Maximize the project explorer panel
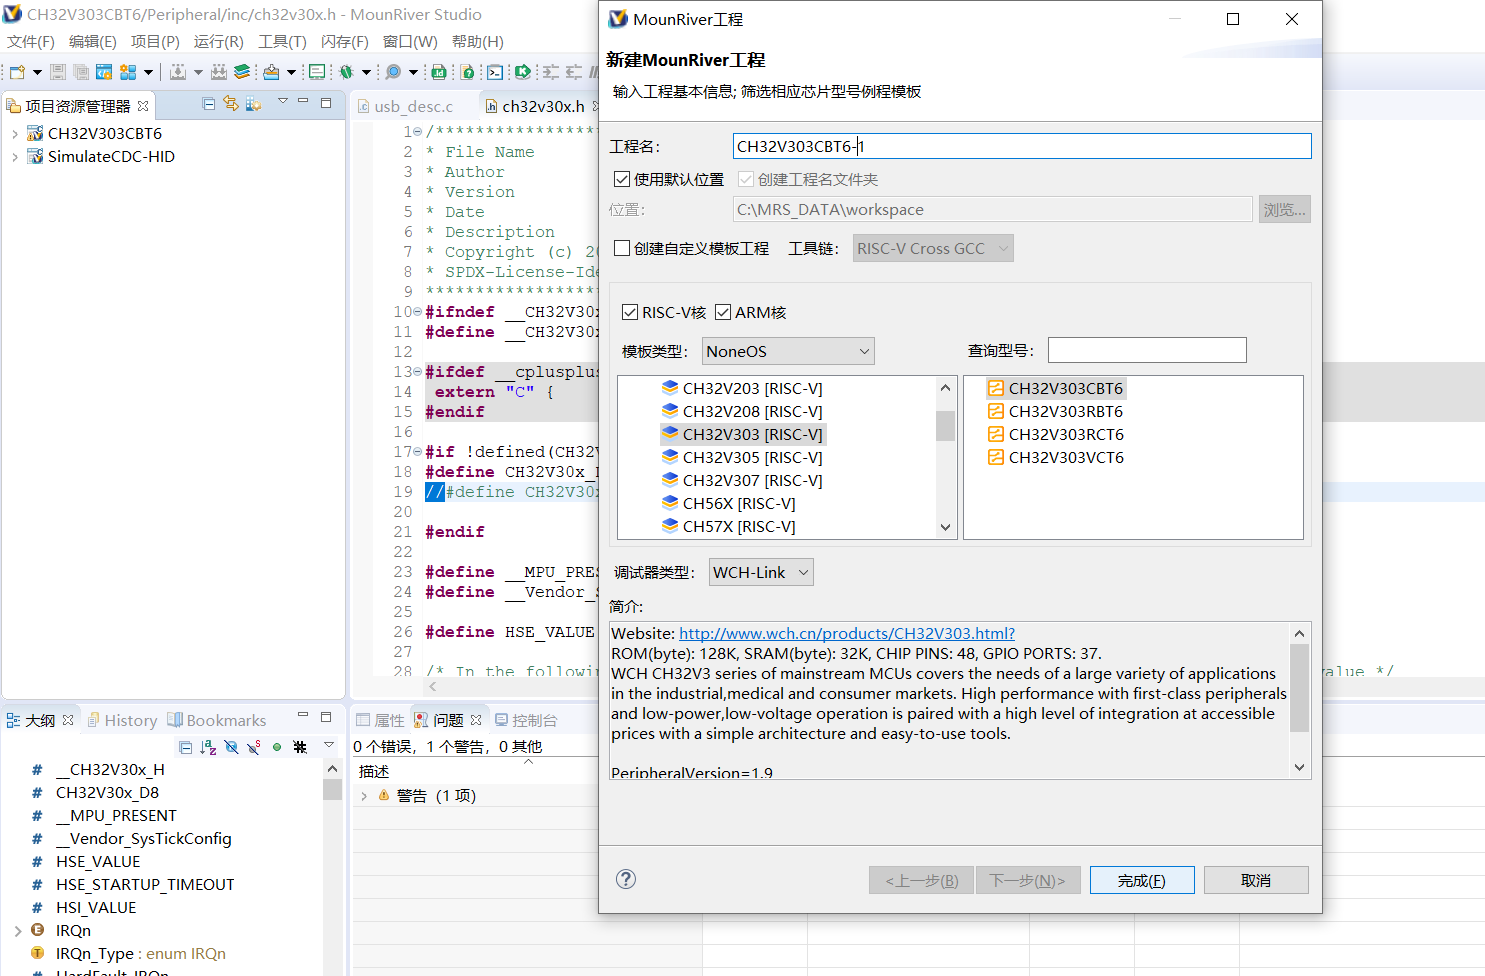 pos(326,102)
